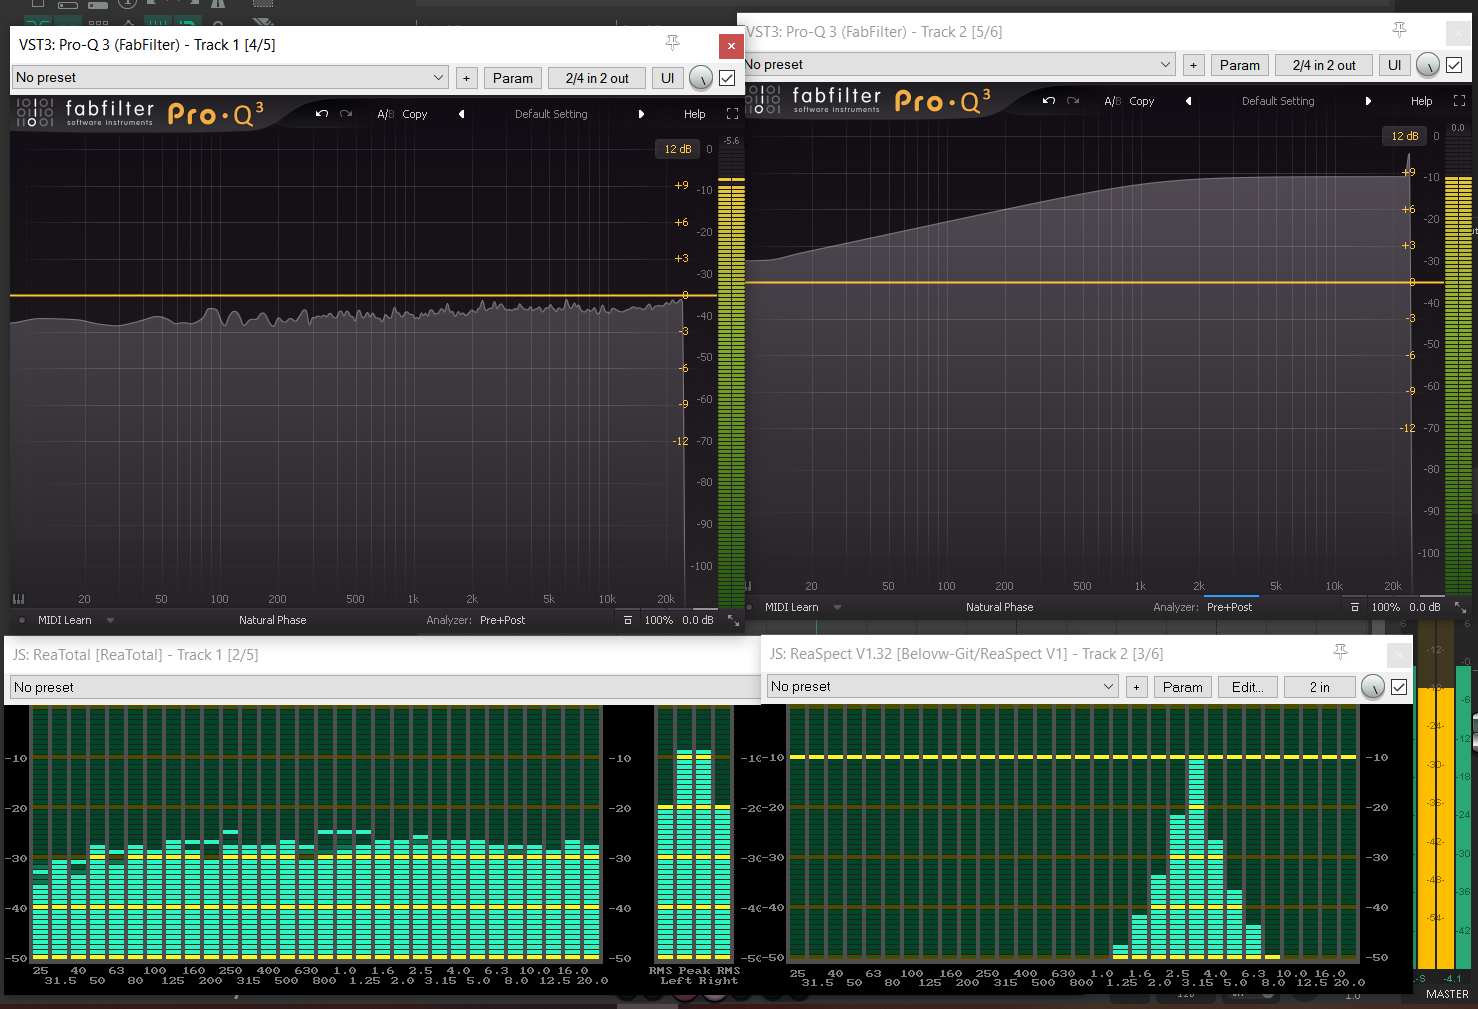Screen dimensions: 1478x1009
Task: Click MIDI Learn in Track 2 Pro-Q
Action: click(792, 607)
